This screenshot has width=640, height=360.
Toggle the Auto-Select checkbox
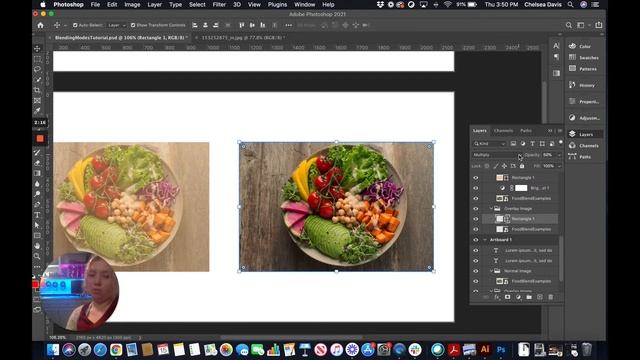click(75, 25)
